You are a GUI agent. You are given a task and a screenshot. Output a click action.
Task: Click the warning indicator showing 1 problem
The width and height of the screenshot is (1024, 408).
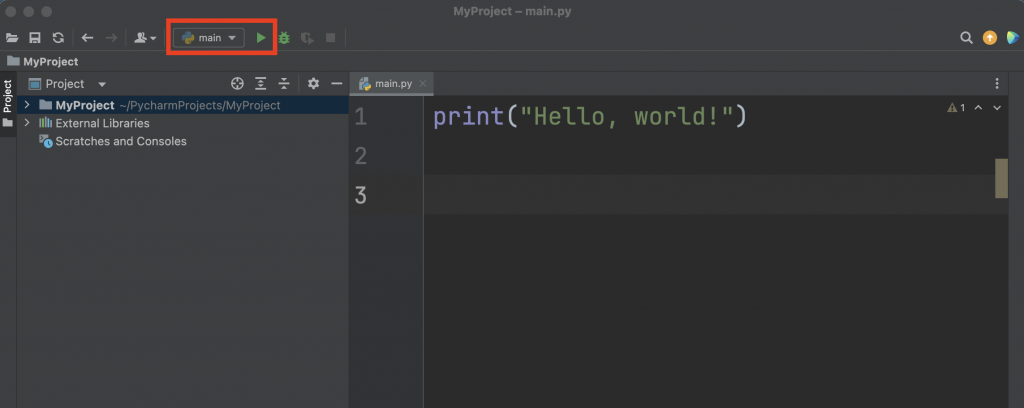click(x=955, y=107)
